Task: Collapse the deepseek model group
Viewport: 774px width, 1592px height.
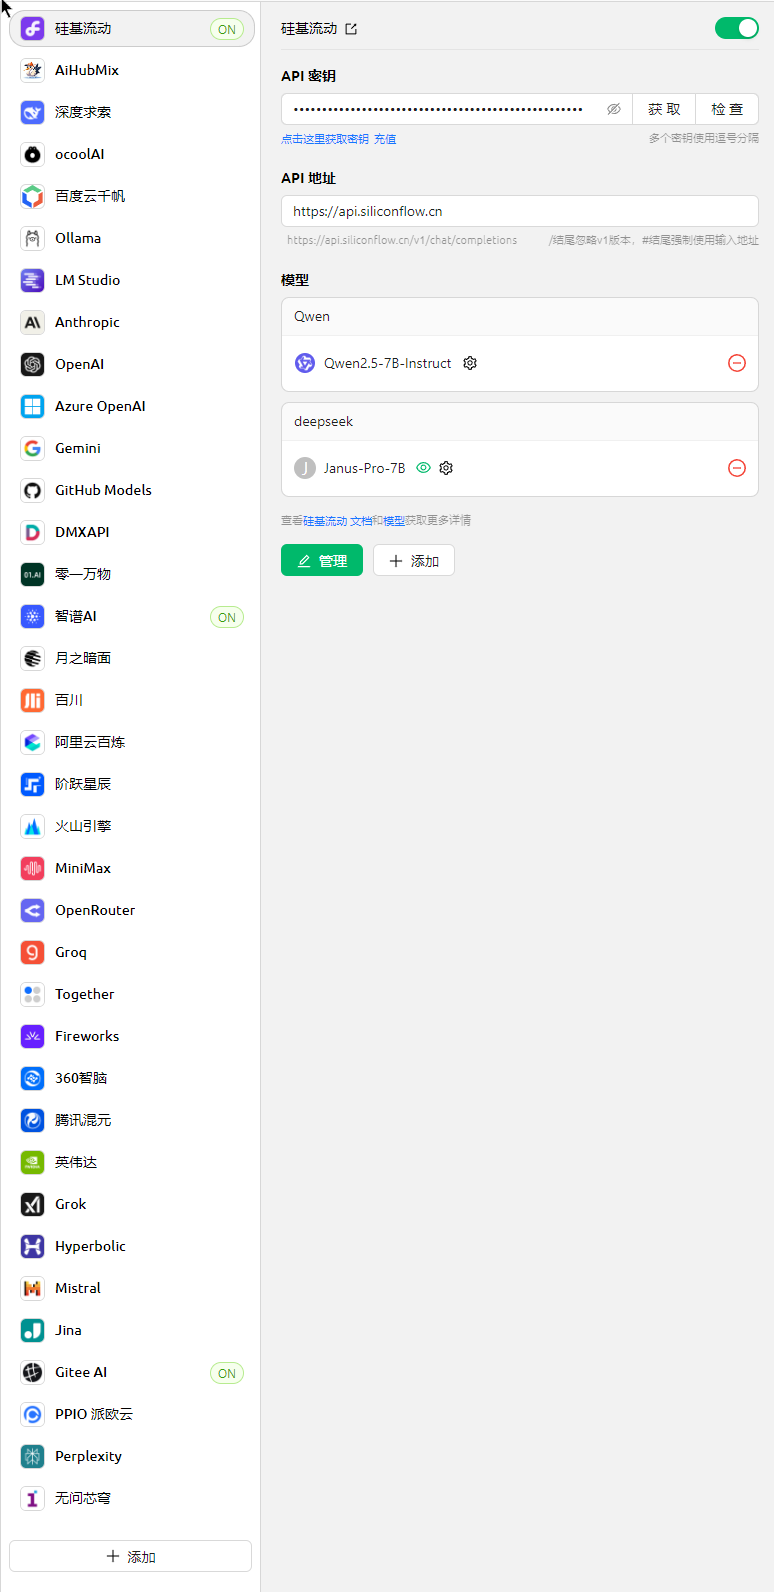Action: (x=520, y=421)
